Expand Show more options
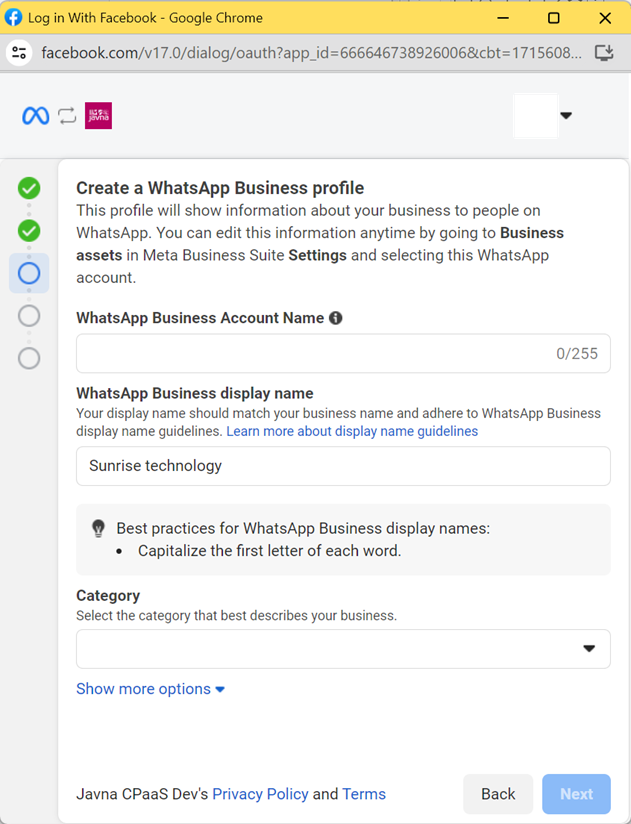 click(x=150, y=689)
